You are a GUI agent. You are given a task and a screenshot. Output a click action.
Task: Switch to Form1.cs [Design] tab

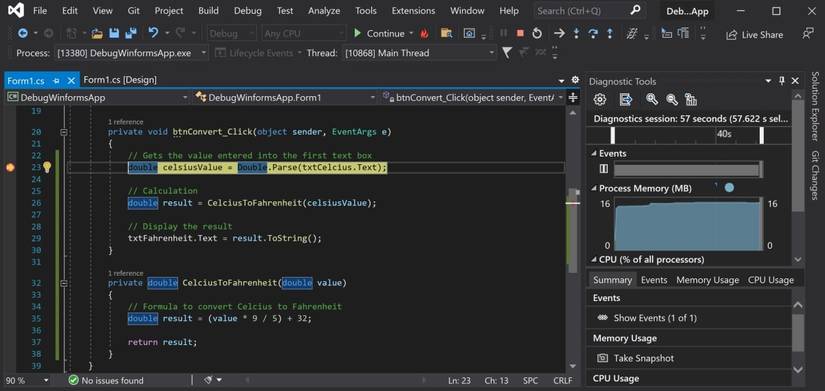click(120, 80)
